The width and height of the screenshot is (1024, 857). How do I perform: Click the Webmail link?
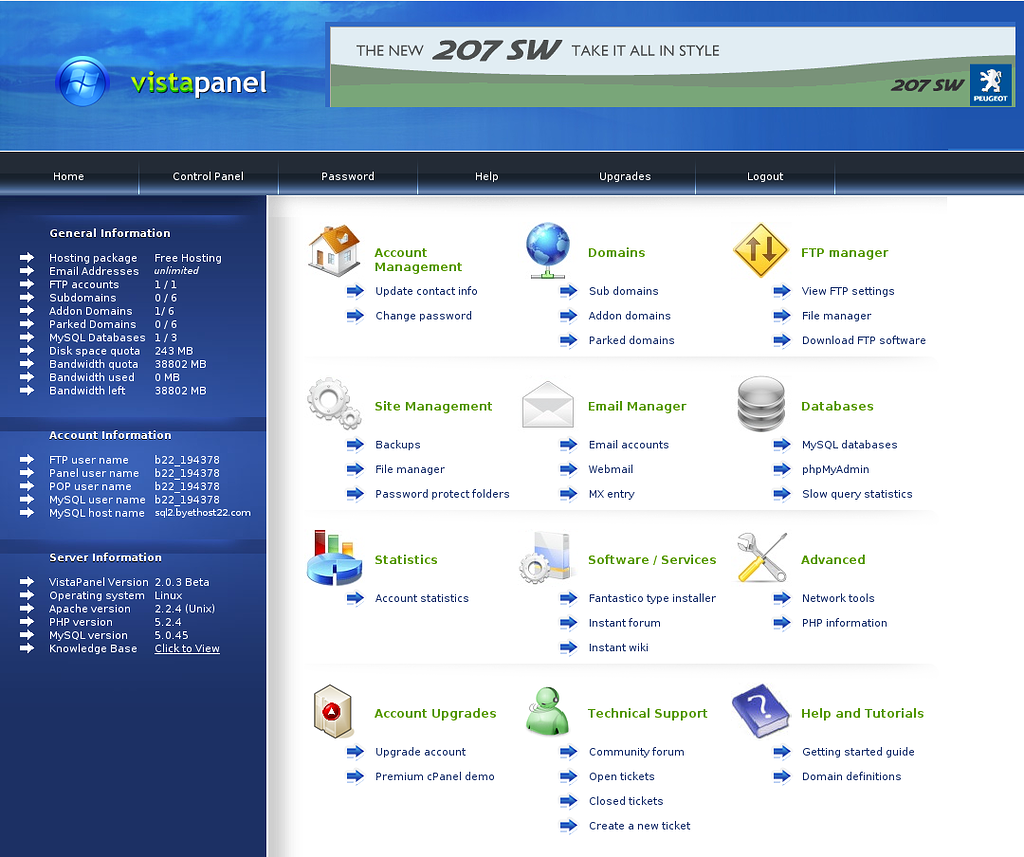point(611,469)
